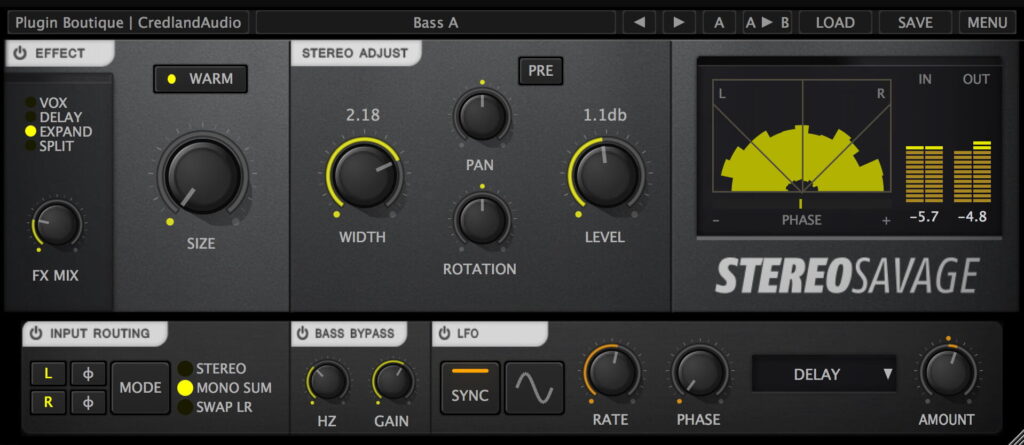Click the -5.7 input level readout

coord(924,216)
